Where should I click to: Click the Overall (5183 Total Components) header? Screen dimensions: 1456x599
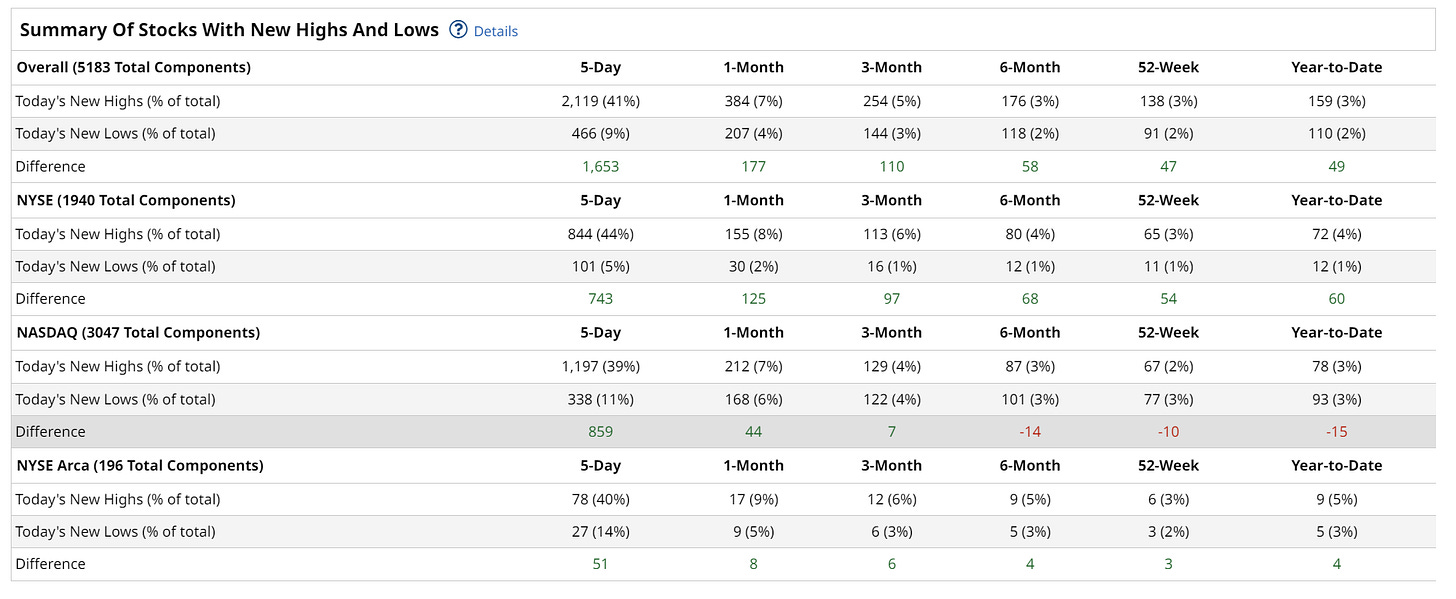(x=134, y=68)
